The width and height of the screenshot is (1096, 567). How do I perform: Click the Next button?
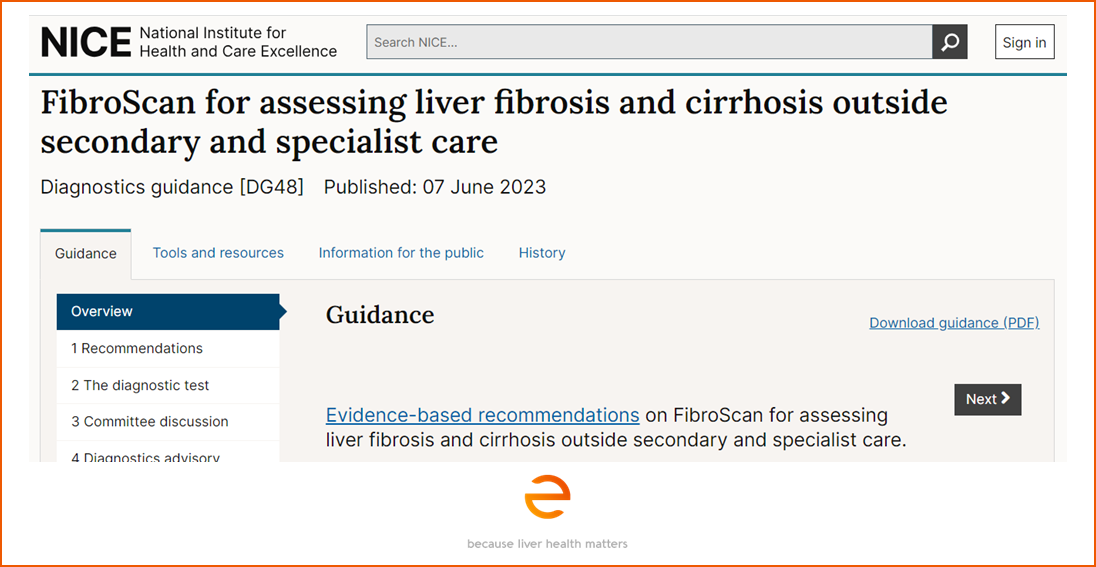click(x=988, y=399)
